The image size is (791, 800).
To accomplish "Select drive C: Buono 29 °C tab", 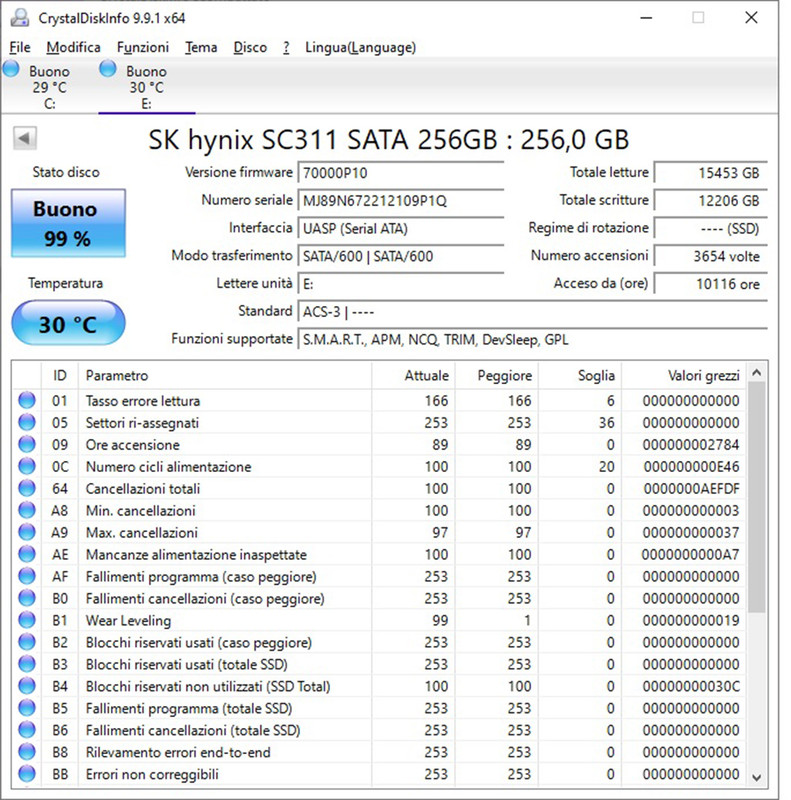I will coord(49,86).
